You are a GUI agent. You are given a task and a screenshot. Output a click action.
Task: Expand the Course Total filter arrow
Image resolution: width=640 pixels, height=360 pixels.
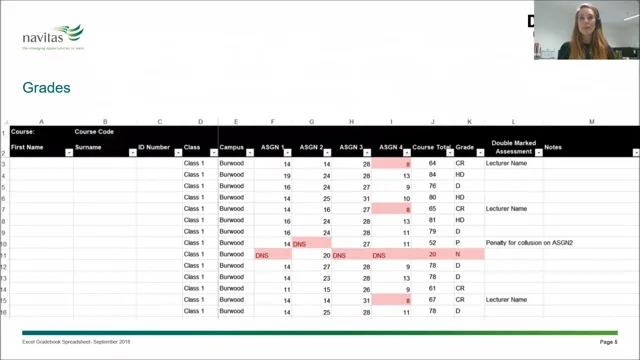click(450, 153)
